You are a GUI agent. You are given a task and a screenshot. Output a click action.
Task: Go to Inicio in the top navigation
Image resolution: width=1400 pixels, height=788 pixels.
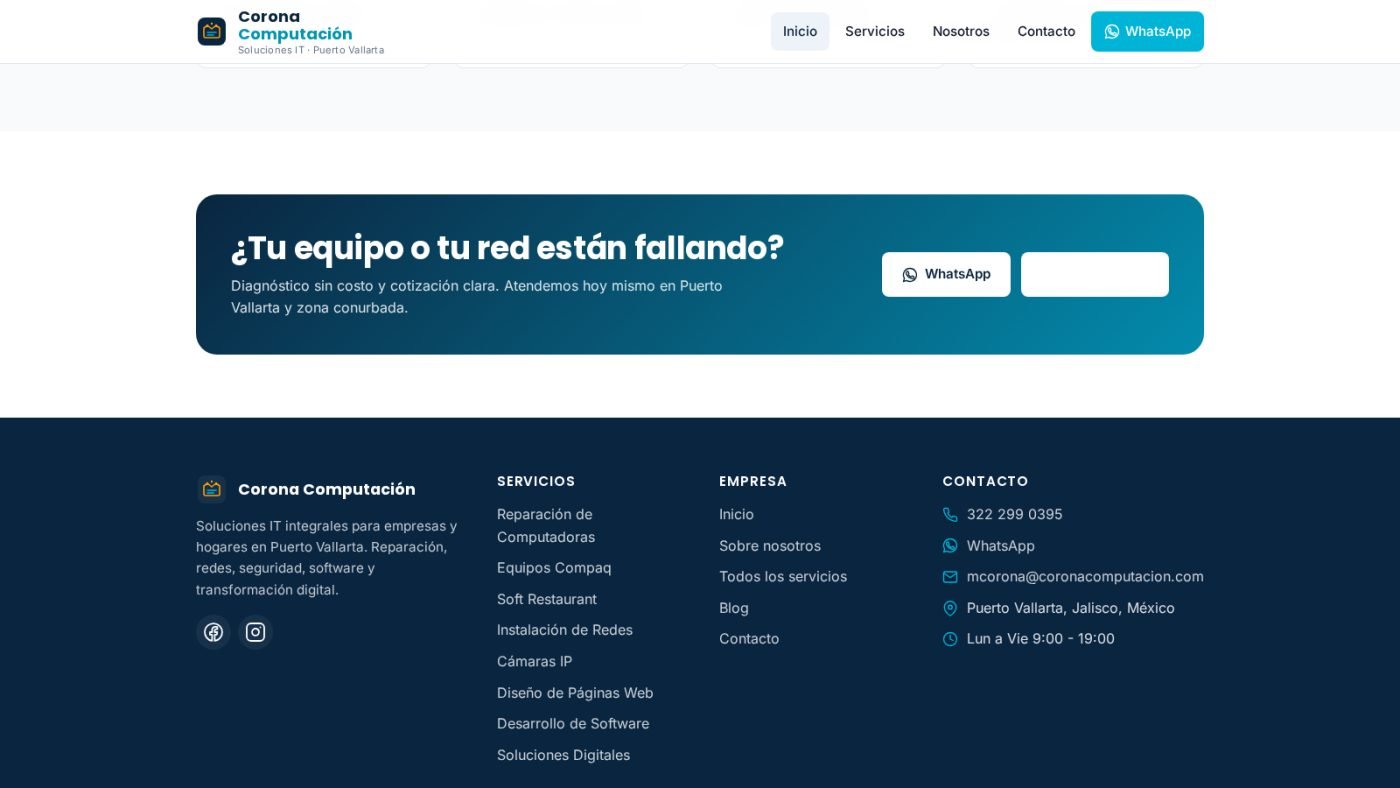pos(800,31)
